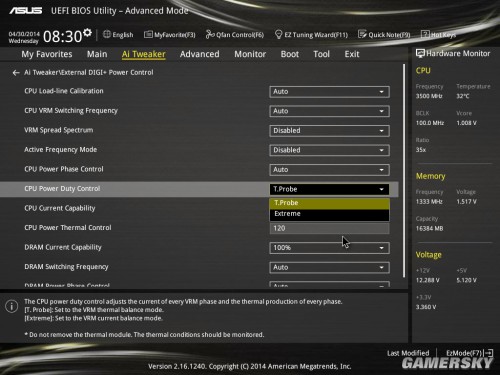This screenshot has width=500, height=375.
Task: Select DRAM Switching Frequency label
Action: tap(66, 267)
